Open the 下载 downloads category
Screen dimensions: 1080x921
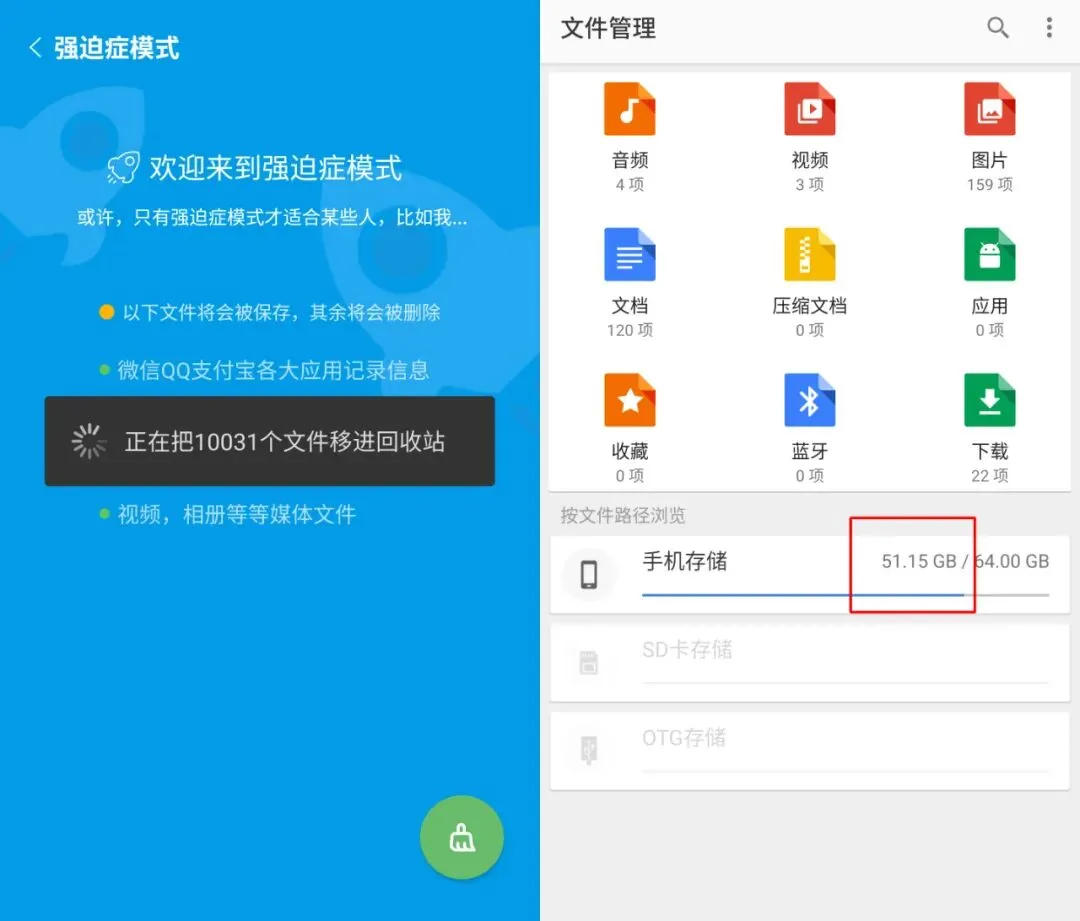tap(989, 428)
